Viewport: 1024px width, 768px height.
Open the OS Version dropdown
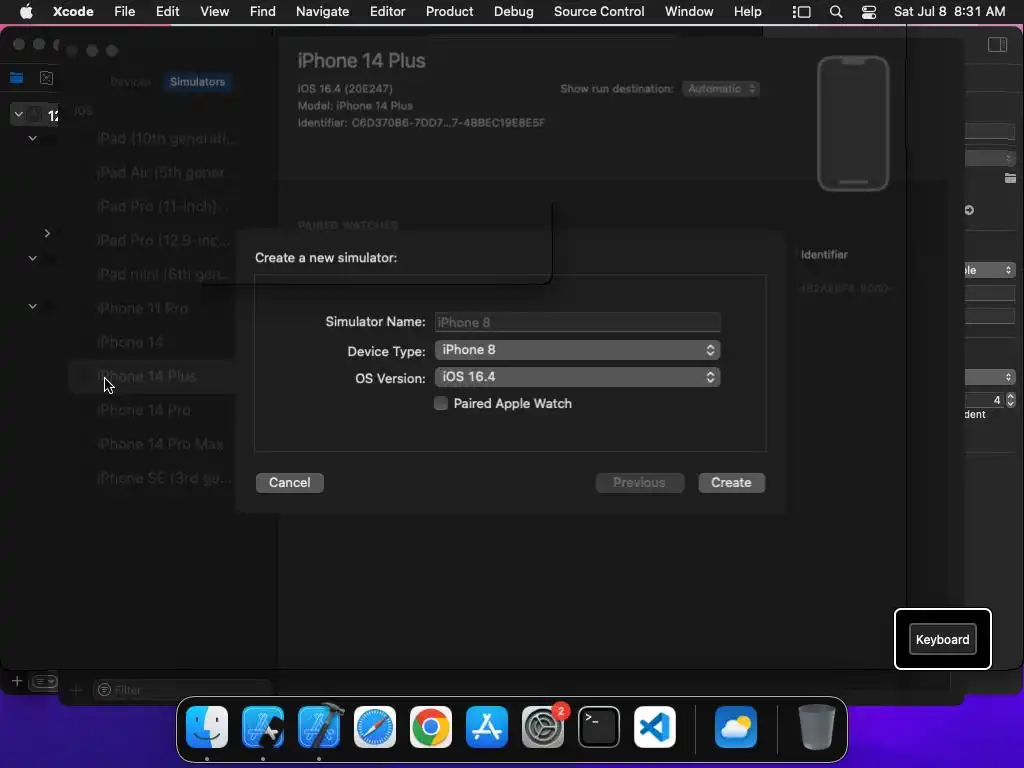pyautogui.click(x=577, y=377)
